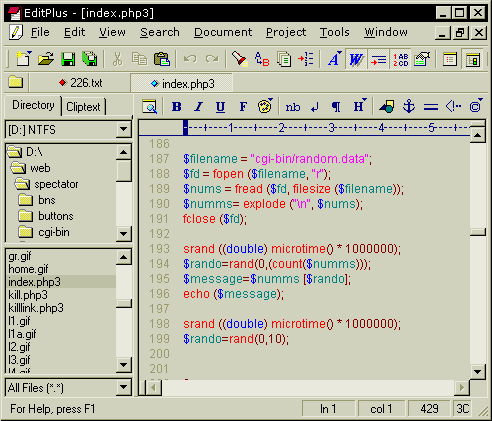
Task: Click the Paste clipboard icon
Action: (162, 59)
